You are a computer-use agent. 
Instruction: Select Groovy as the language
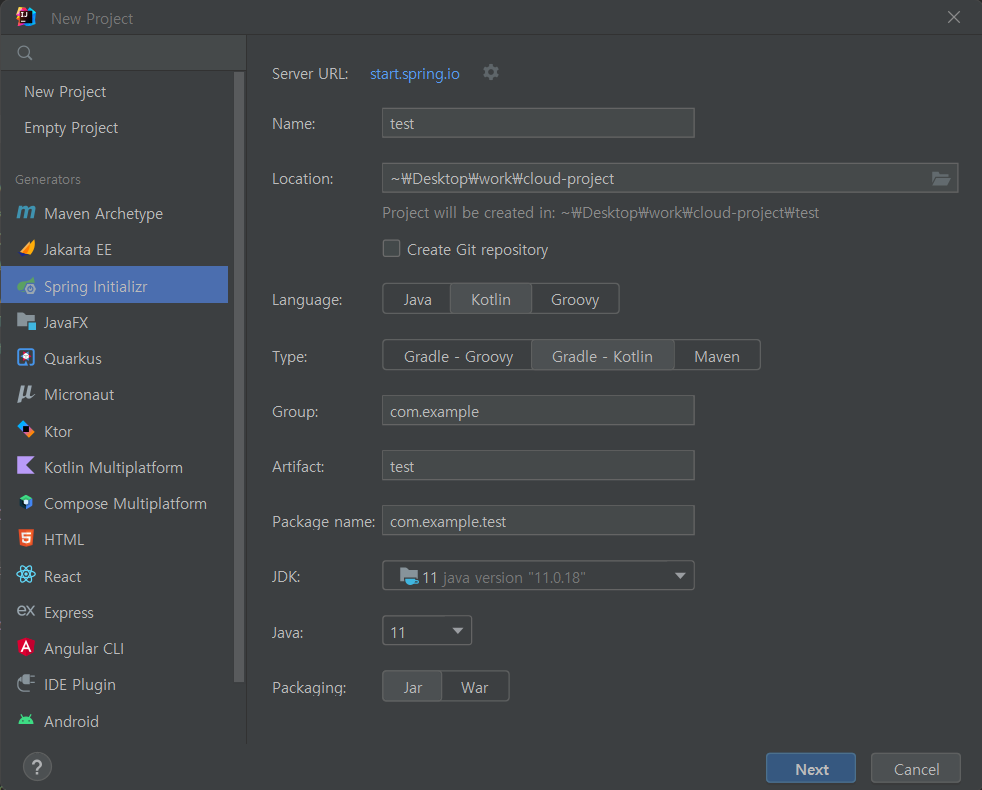pos(575,299)
